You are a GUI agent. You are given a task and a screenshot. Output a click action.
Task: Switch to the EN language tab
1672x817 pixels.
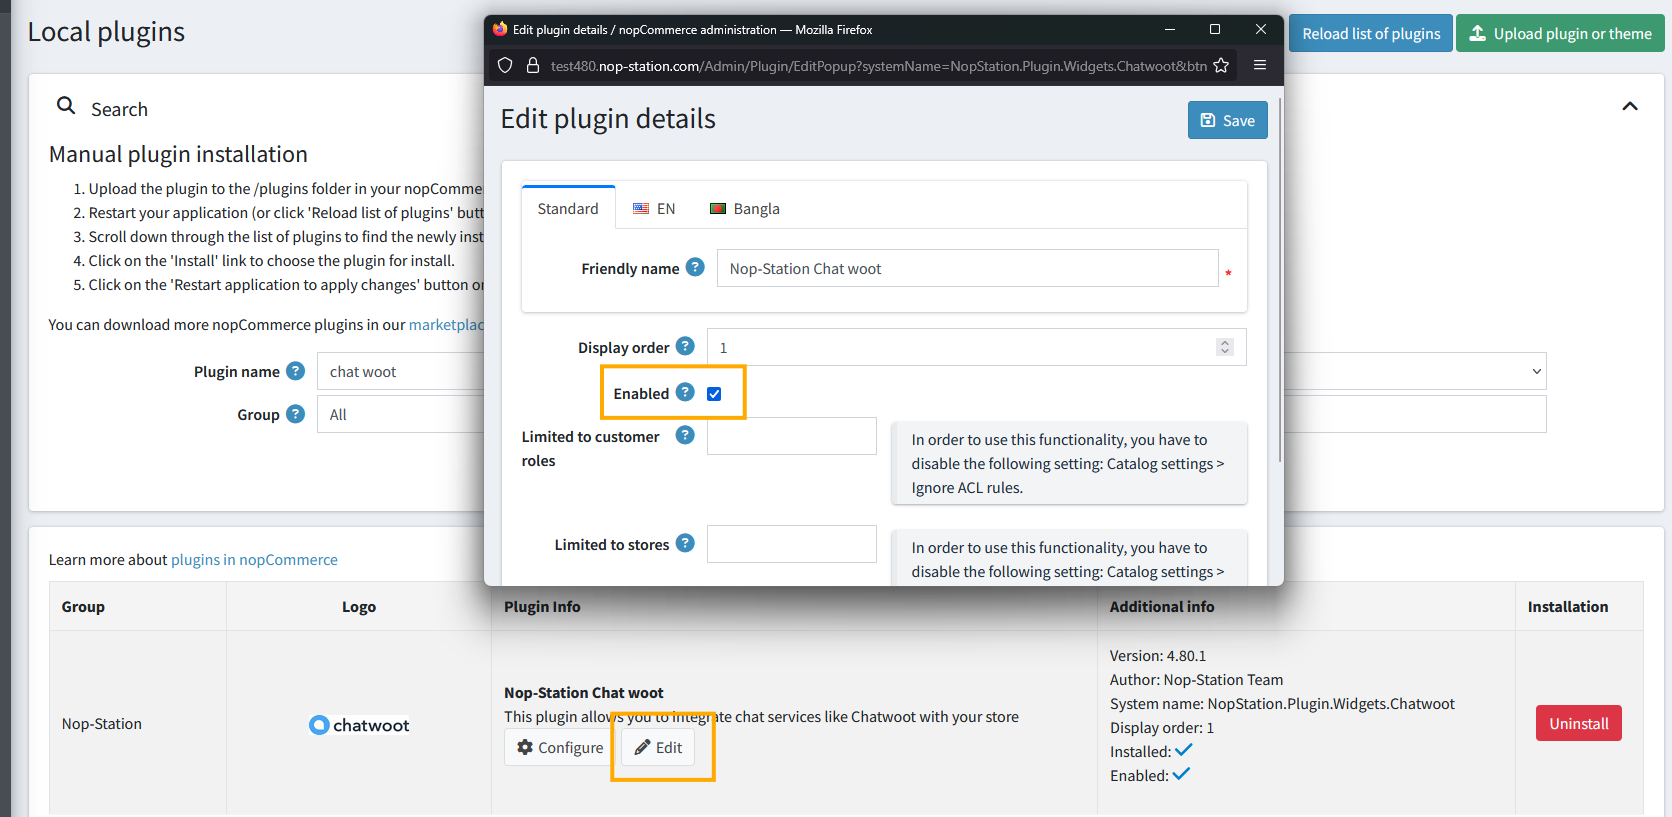(x=654, y=208)
